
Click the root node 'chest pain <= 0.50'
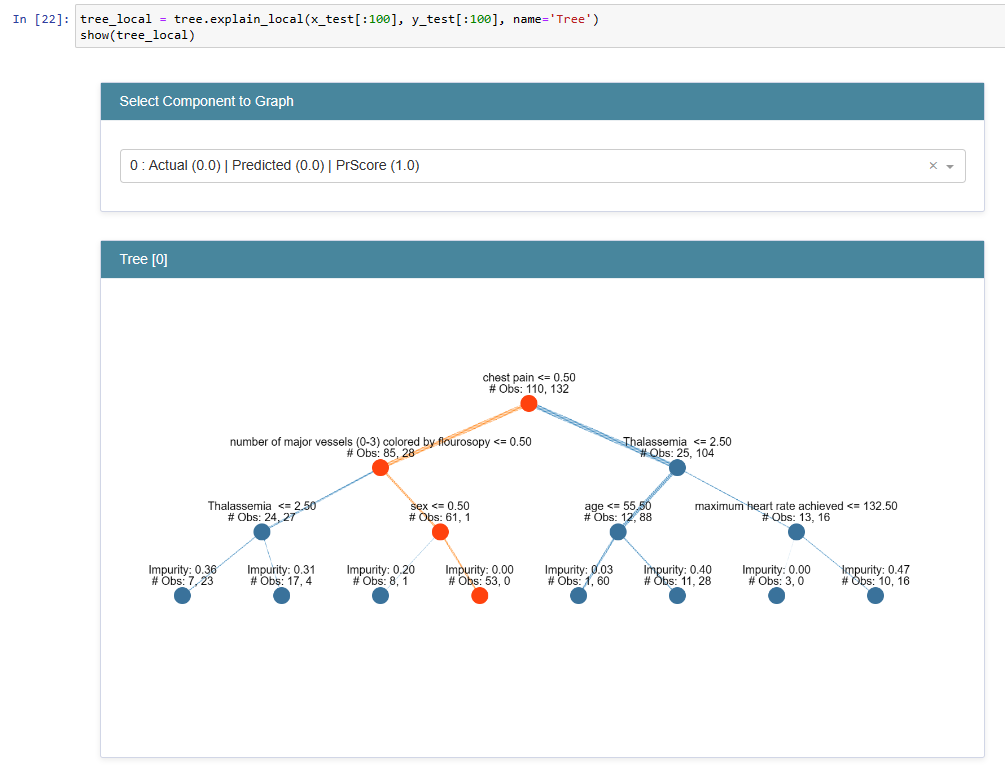click(x=529, y=403)
